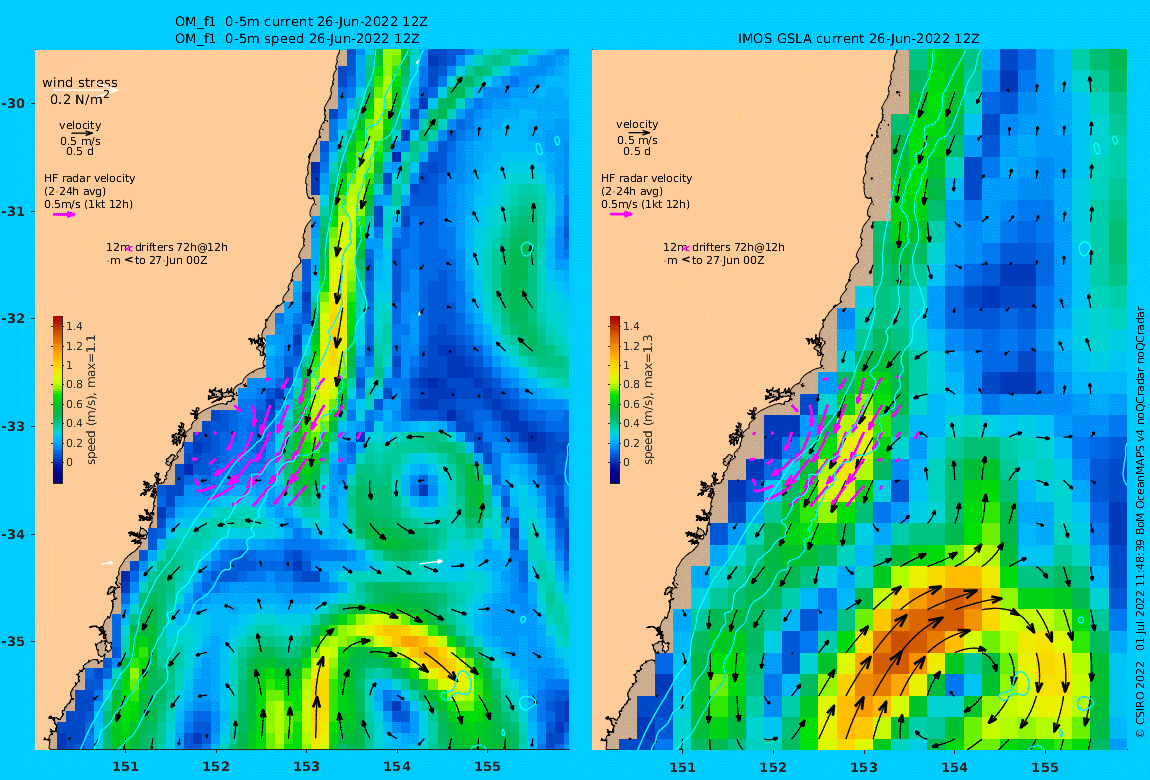Viewport: 1150px width, 780px height.
Task: Click the white wind stress arrow near 154.5E, 34S
Action: point(431,562)
